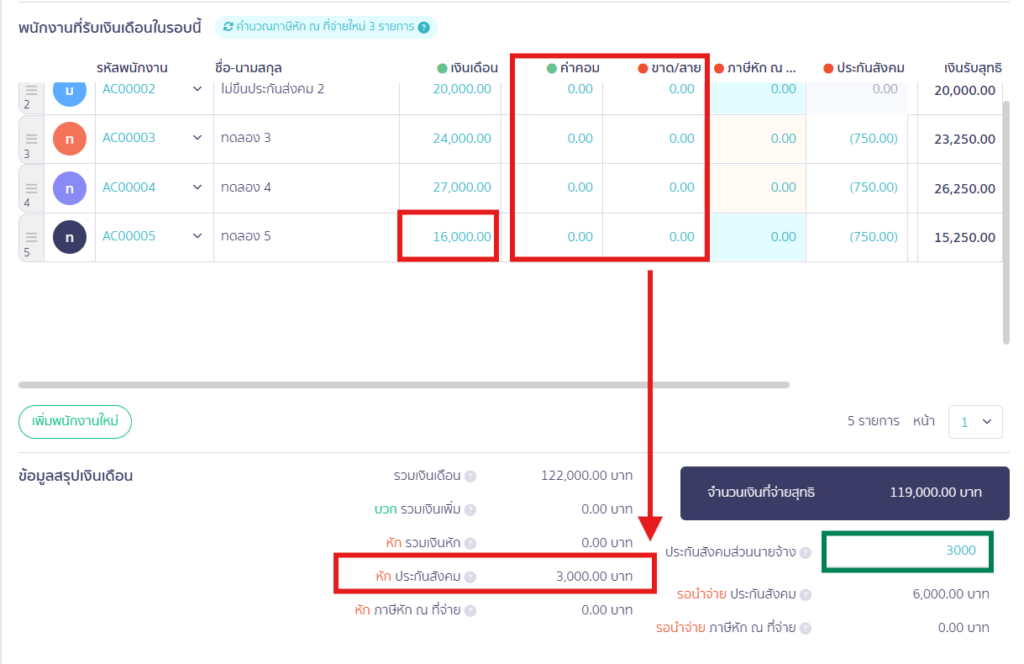Image resolution: width=1024 pixels, height=664 pixels.
Task: Click info icon beside รอนำจ่าย ประกันสังคม
Action: click(805, 595)
